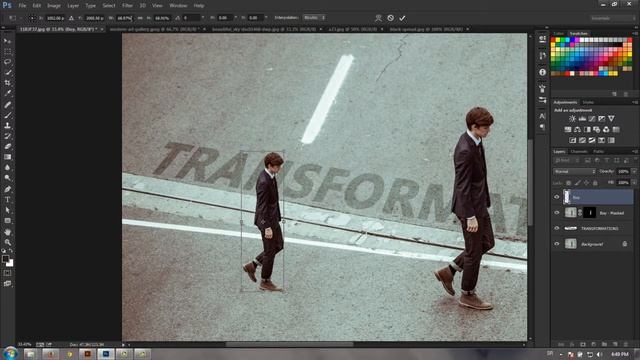Select the Rectangular Marquee tool

coord(7,52)
